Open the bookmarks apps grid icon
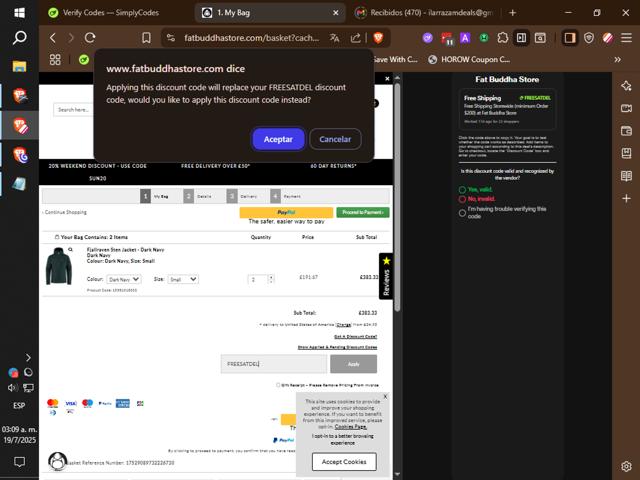640x480 pixels. click(x=55, y=60)
